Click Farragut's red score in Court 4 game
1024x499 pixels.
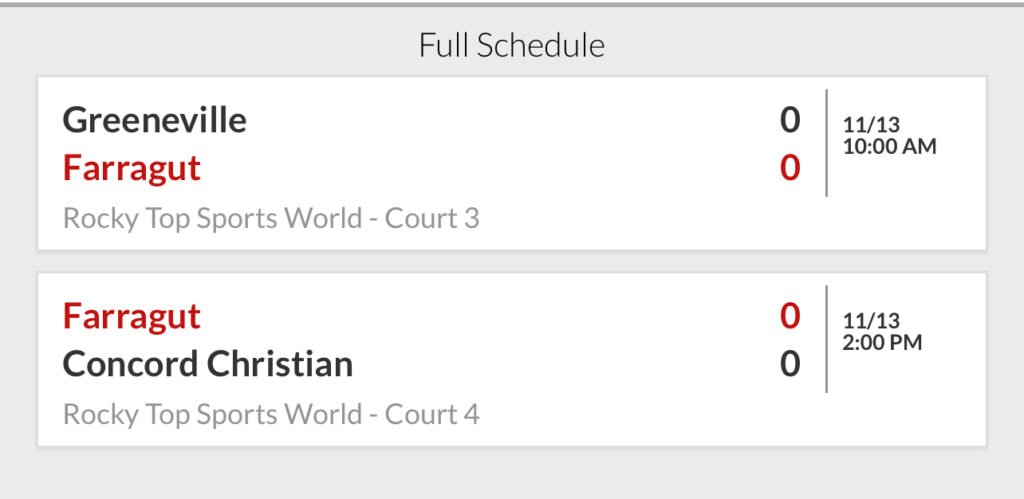click(790, 316)
